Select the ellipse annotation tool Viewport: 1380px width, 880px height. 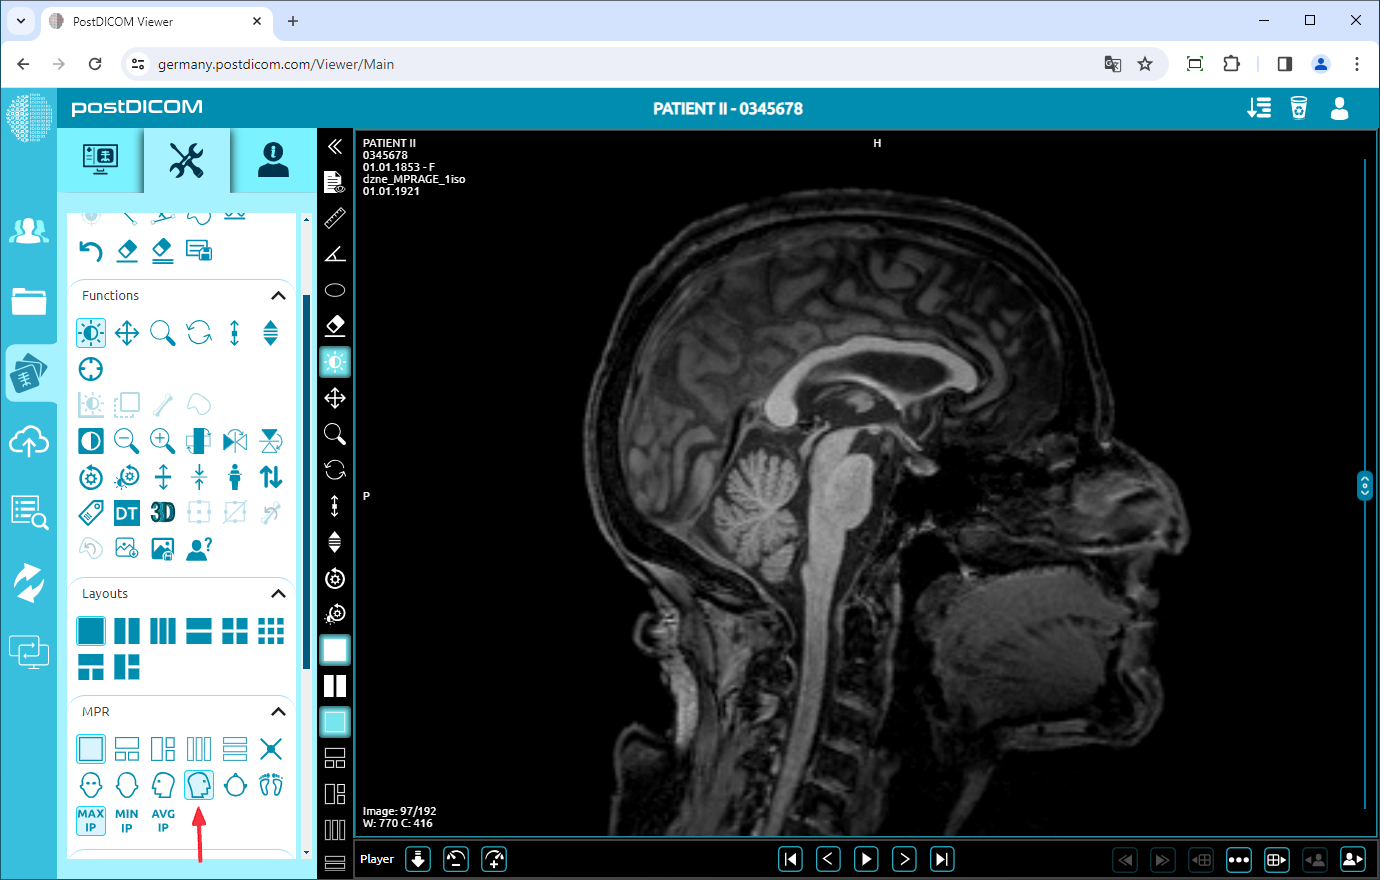click(335, 290)
